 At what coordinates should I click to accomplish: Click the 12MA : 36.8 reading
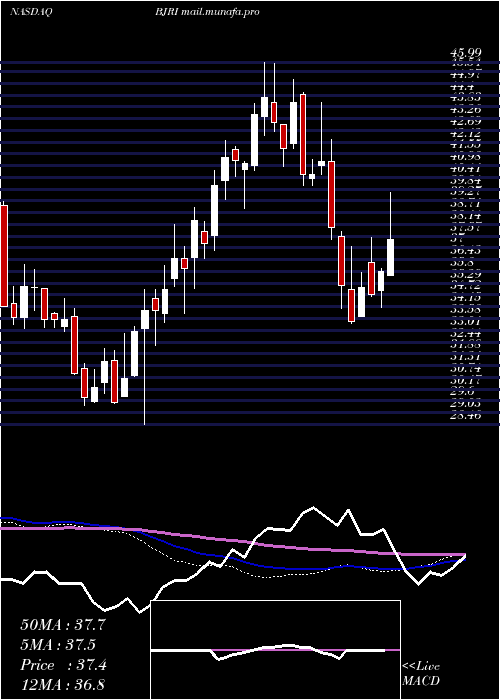pos(62,685)
